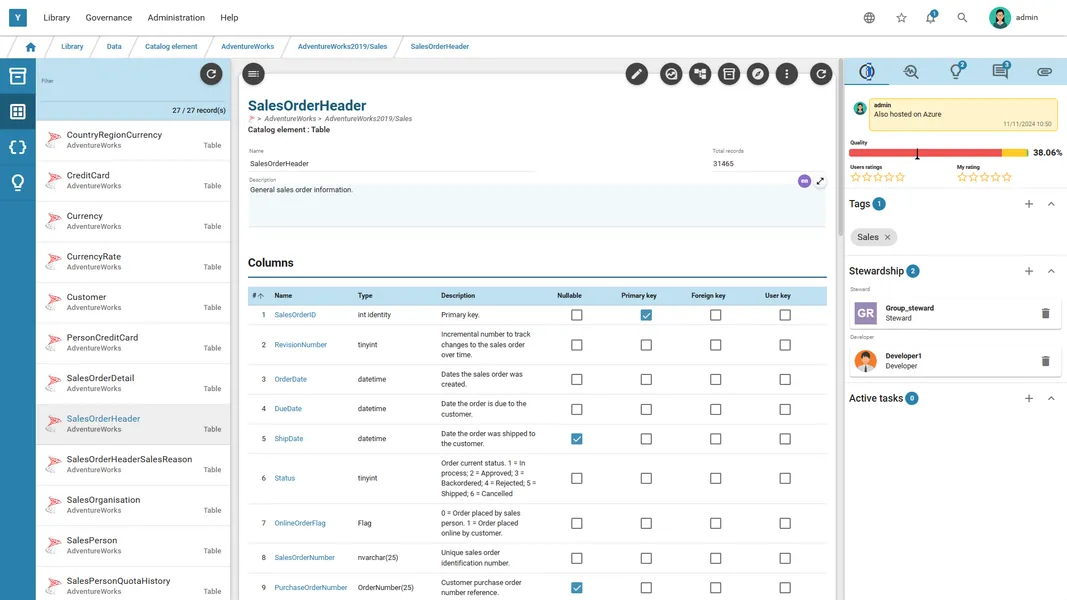Click the favorites star in the top bar
The image size is (1067, 600).
pyautogui.click(x=901, y=18)
